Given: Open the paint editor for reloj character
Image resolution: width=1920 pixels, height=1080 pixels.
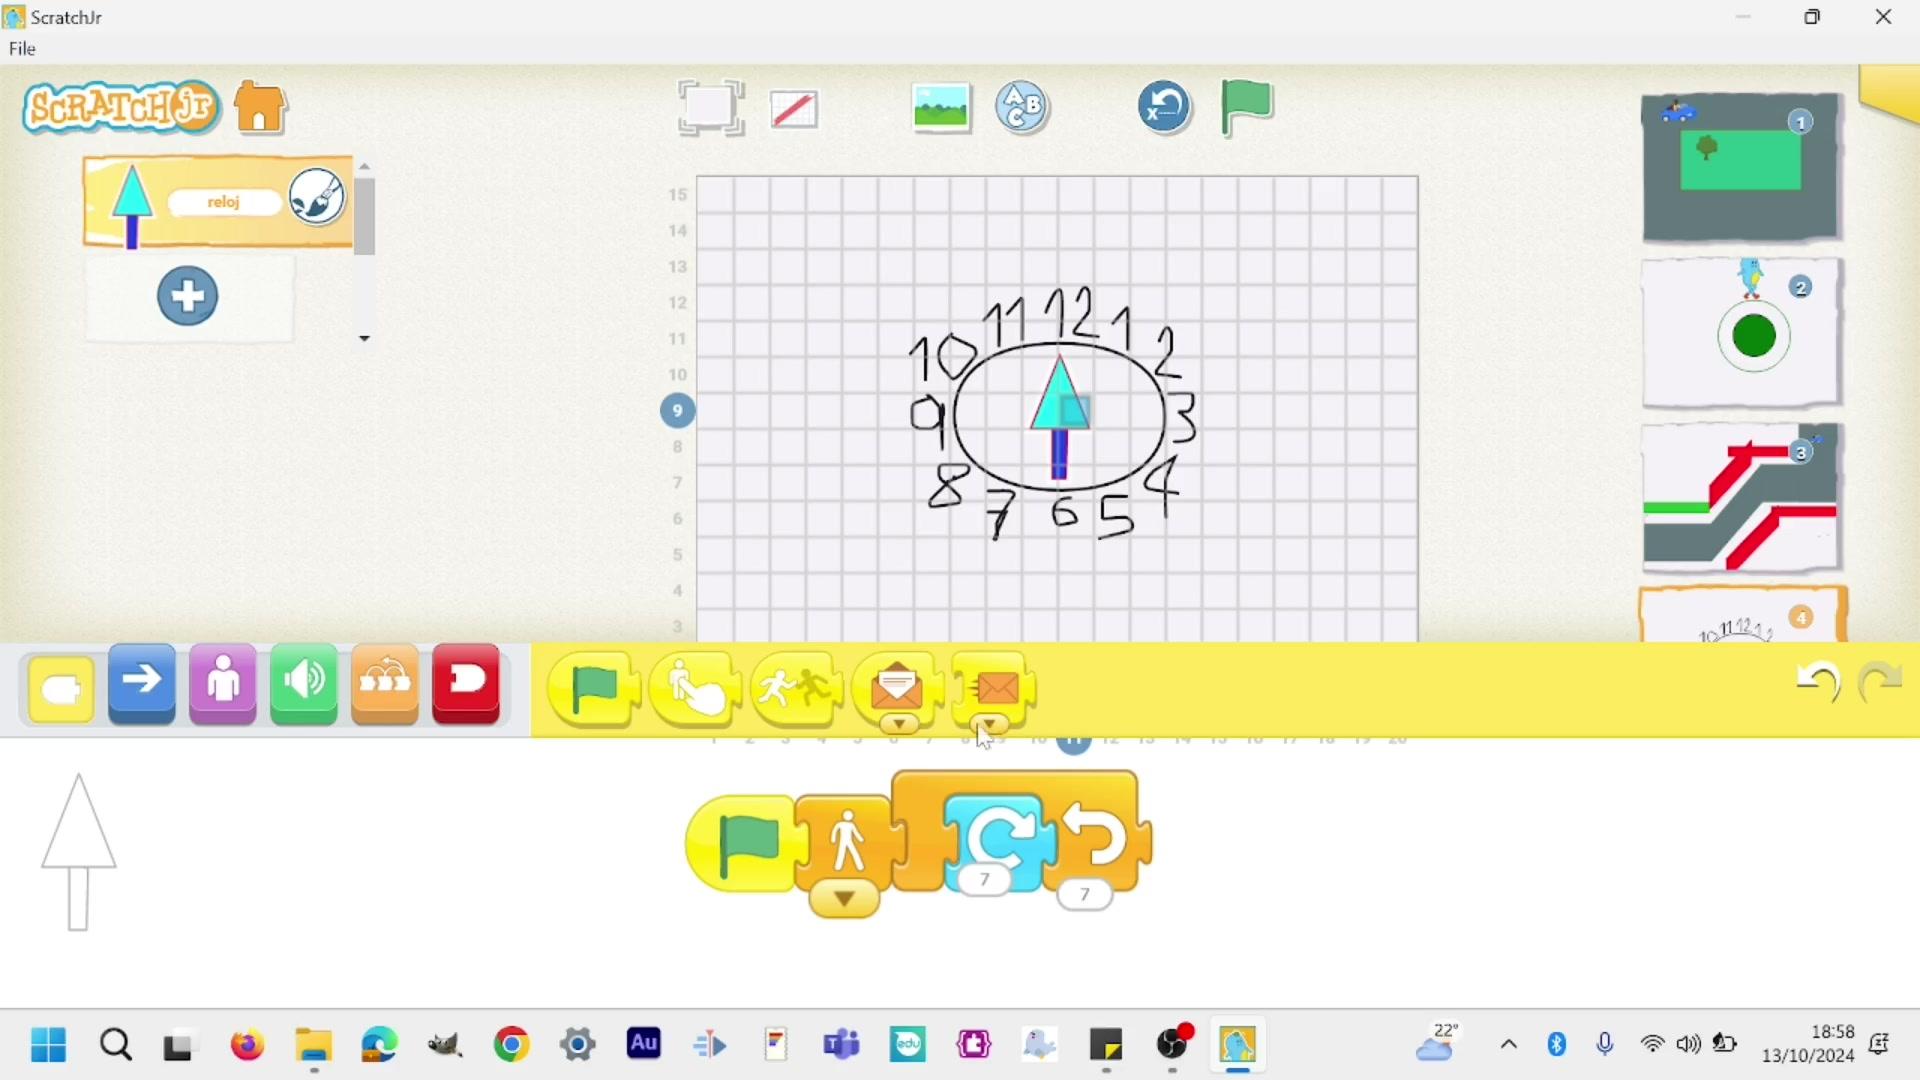Looking at the screenshot, I should tap(317, 197).
